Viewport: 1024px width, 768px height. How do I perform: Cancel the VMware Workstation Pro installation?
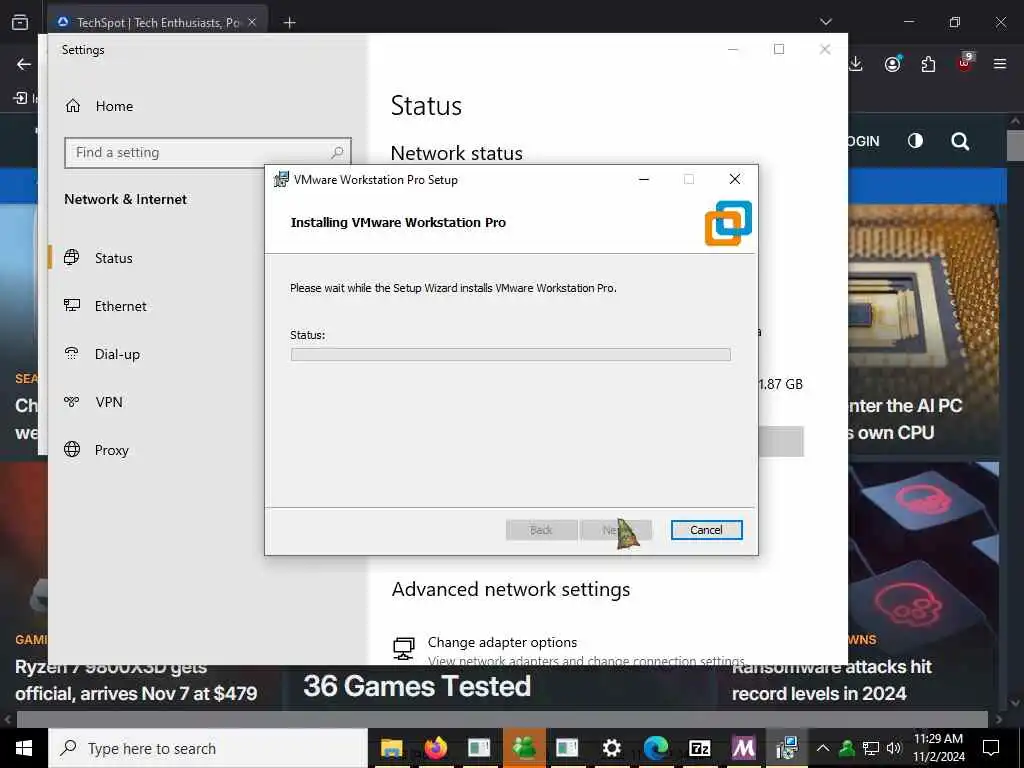(x=707, y=530)
